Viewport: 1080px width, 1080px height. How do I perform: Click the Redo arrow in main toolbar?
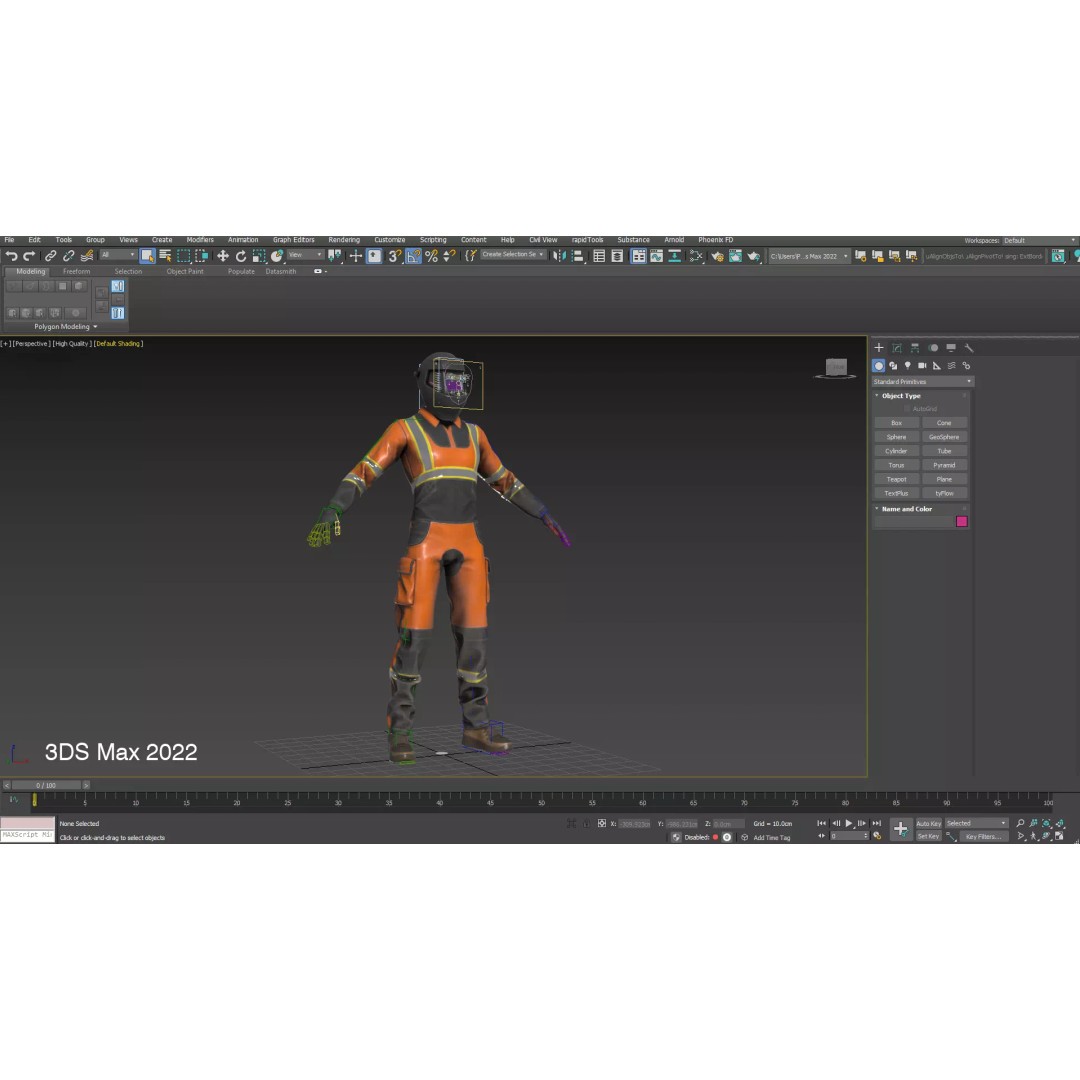(x=29, y=256)
